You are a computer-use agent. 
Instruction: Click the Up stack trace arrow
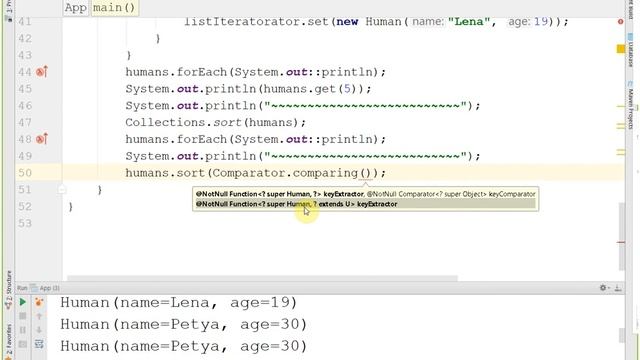tap(39, 316)
